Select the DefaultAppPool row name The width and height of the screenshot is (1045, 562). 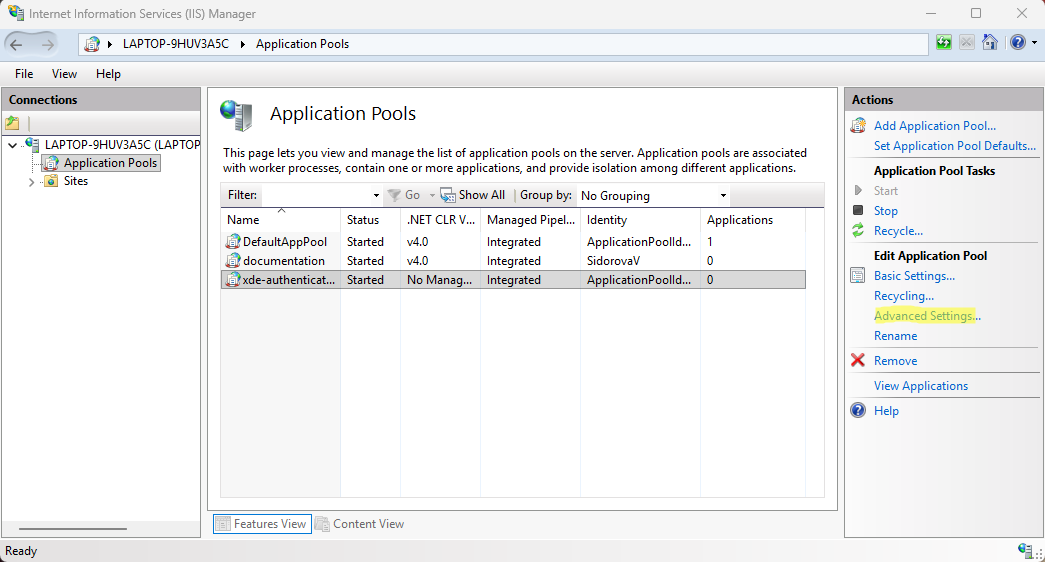285,242
